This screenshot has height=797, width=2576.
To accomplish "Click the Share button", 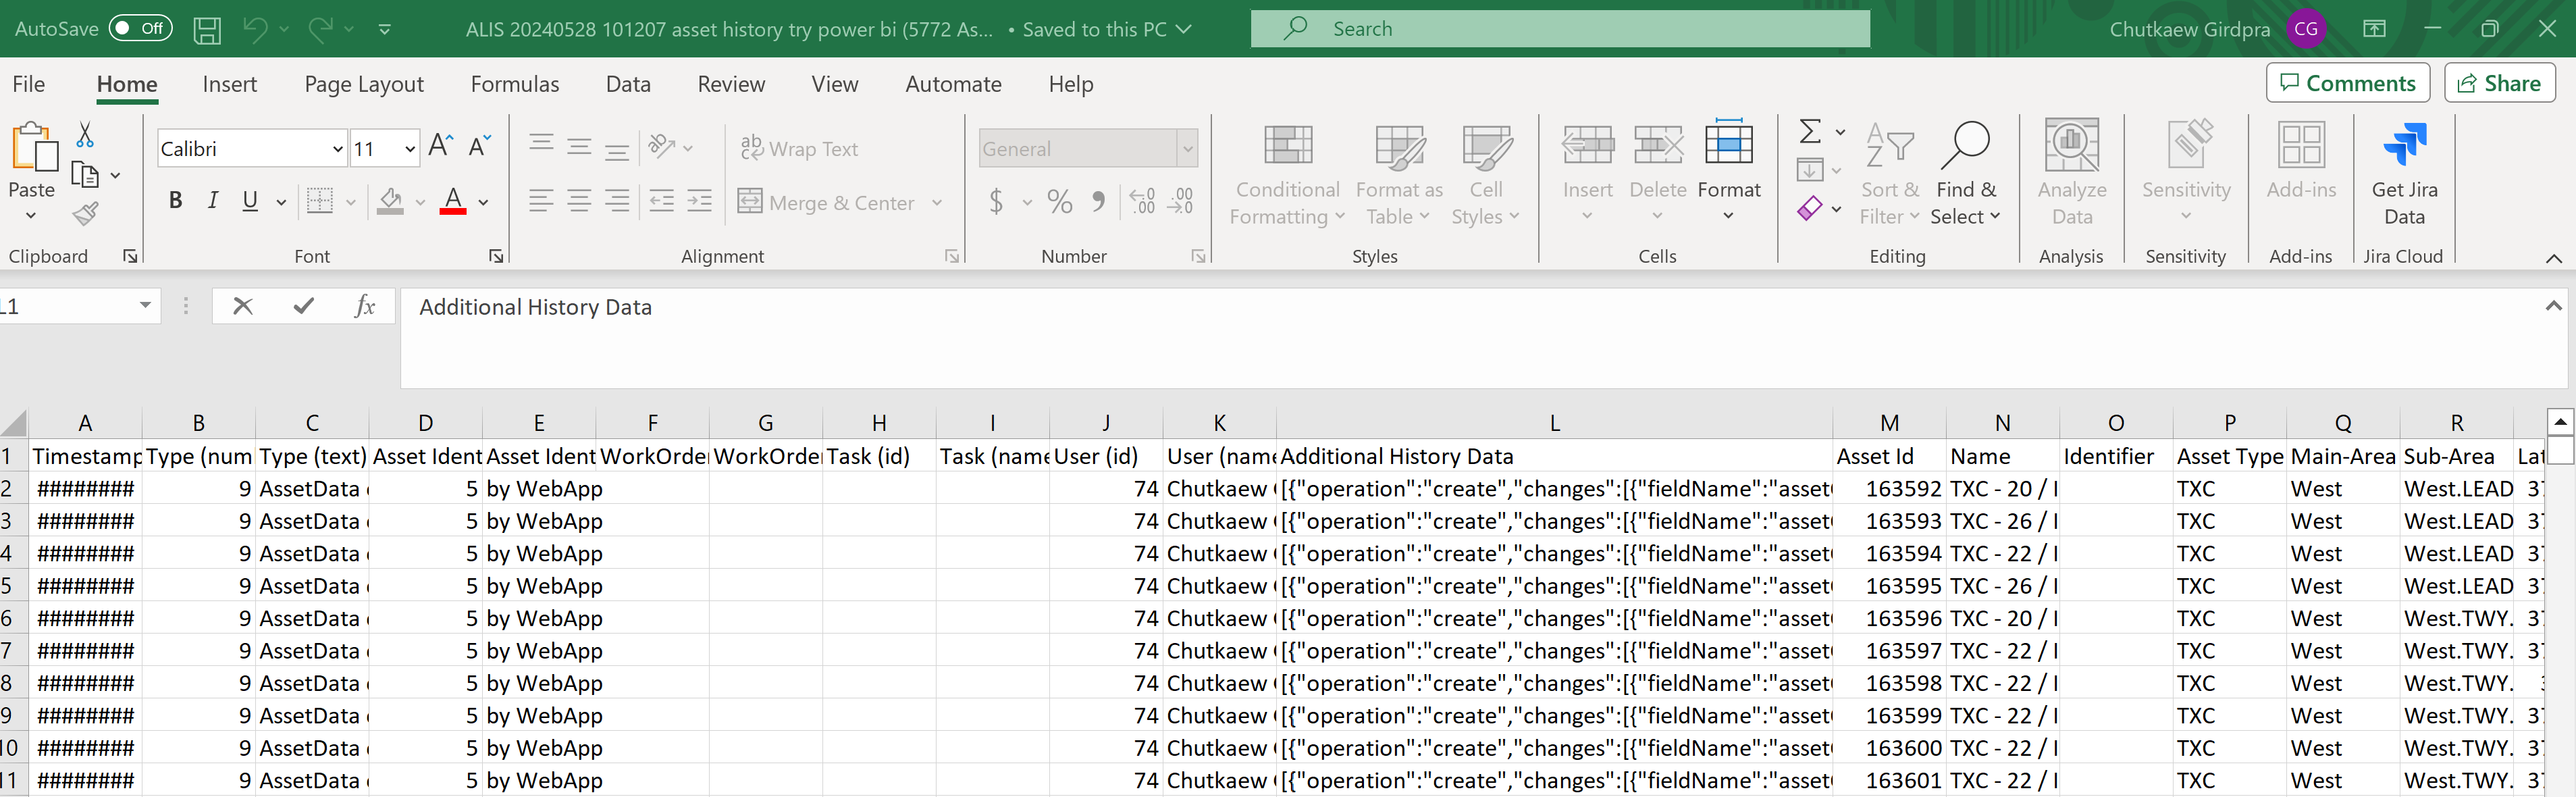I will [x=2499, y=83].
